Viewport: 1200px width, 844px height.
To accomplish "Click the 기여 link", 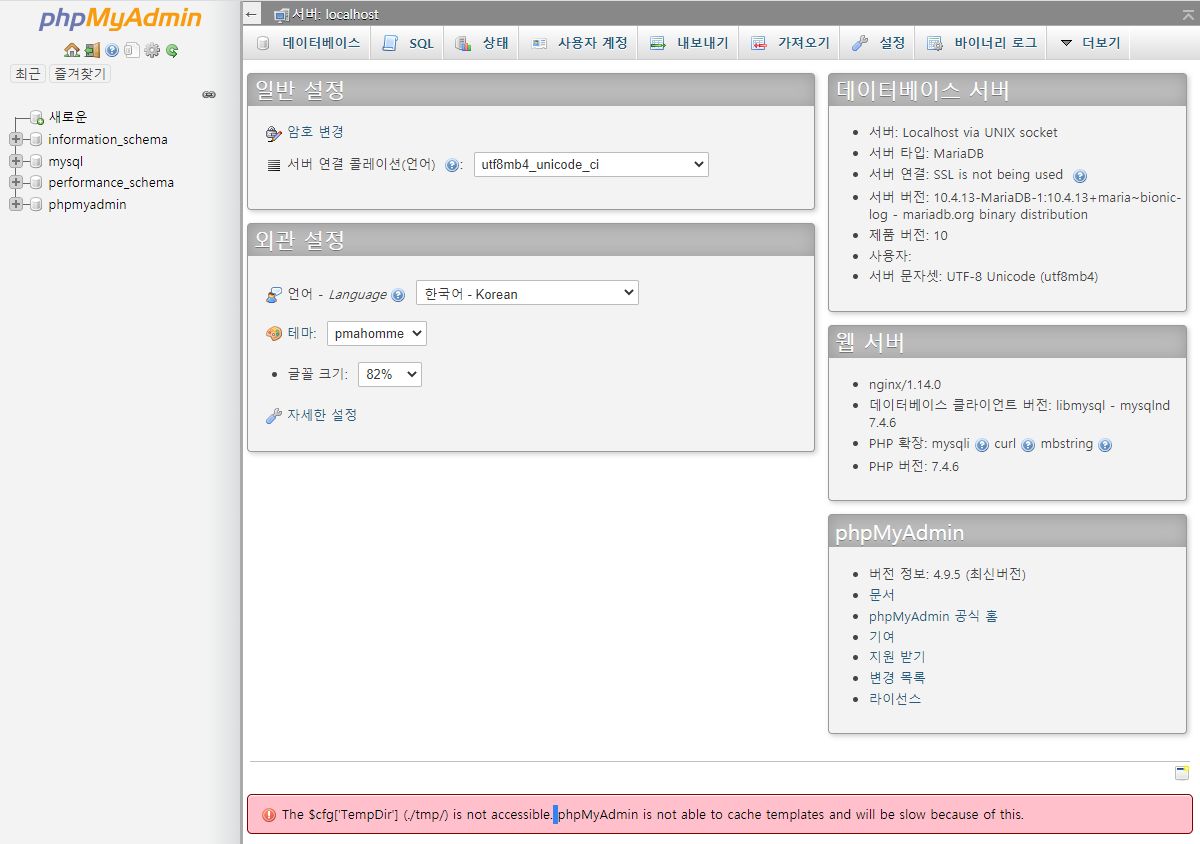I will [x=882, y=637].
